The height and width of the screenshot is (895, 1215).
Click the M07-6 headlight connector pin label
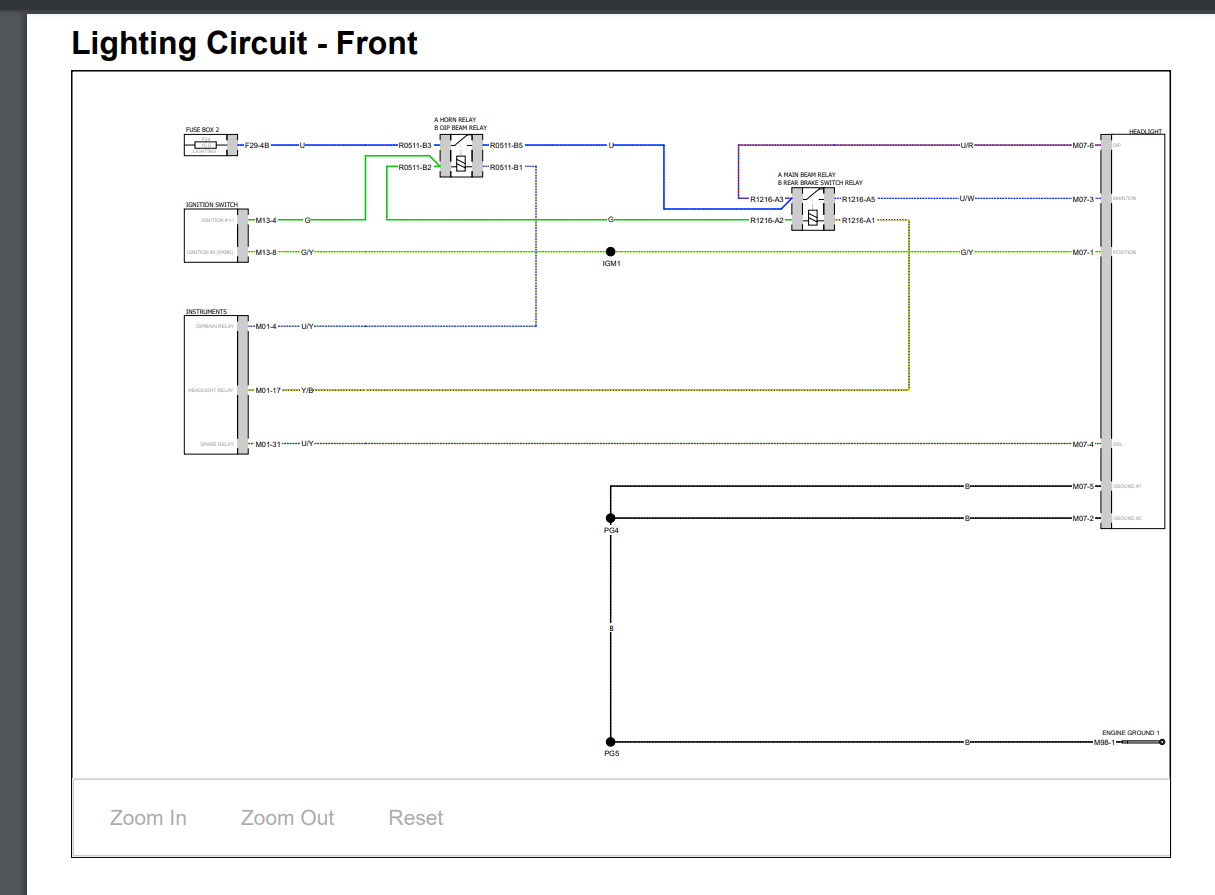tap(1083, 146)
